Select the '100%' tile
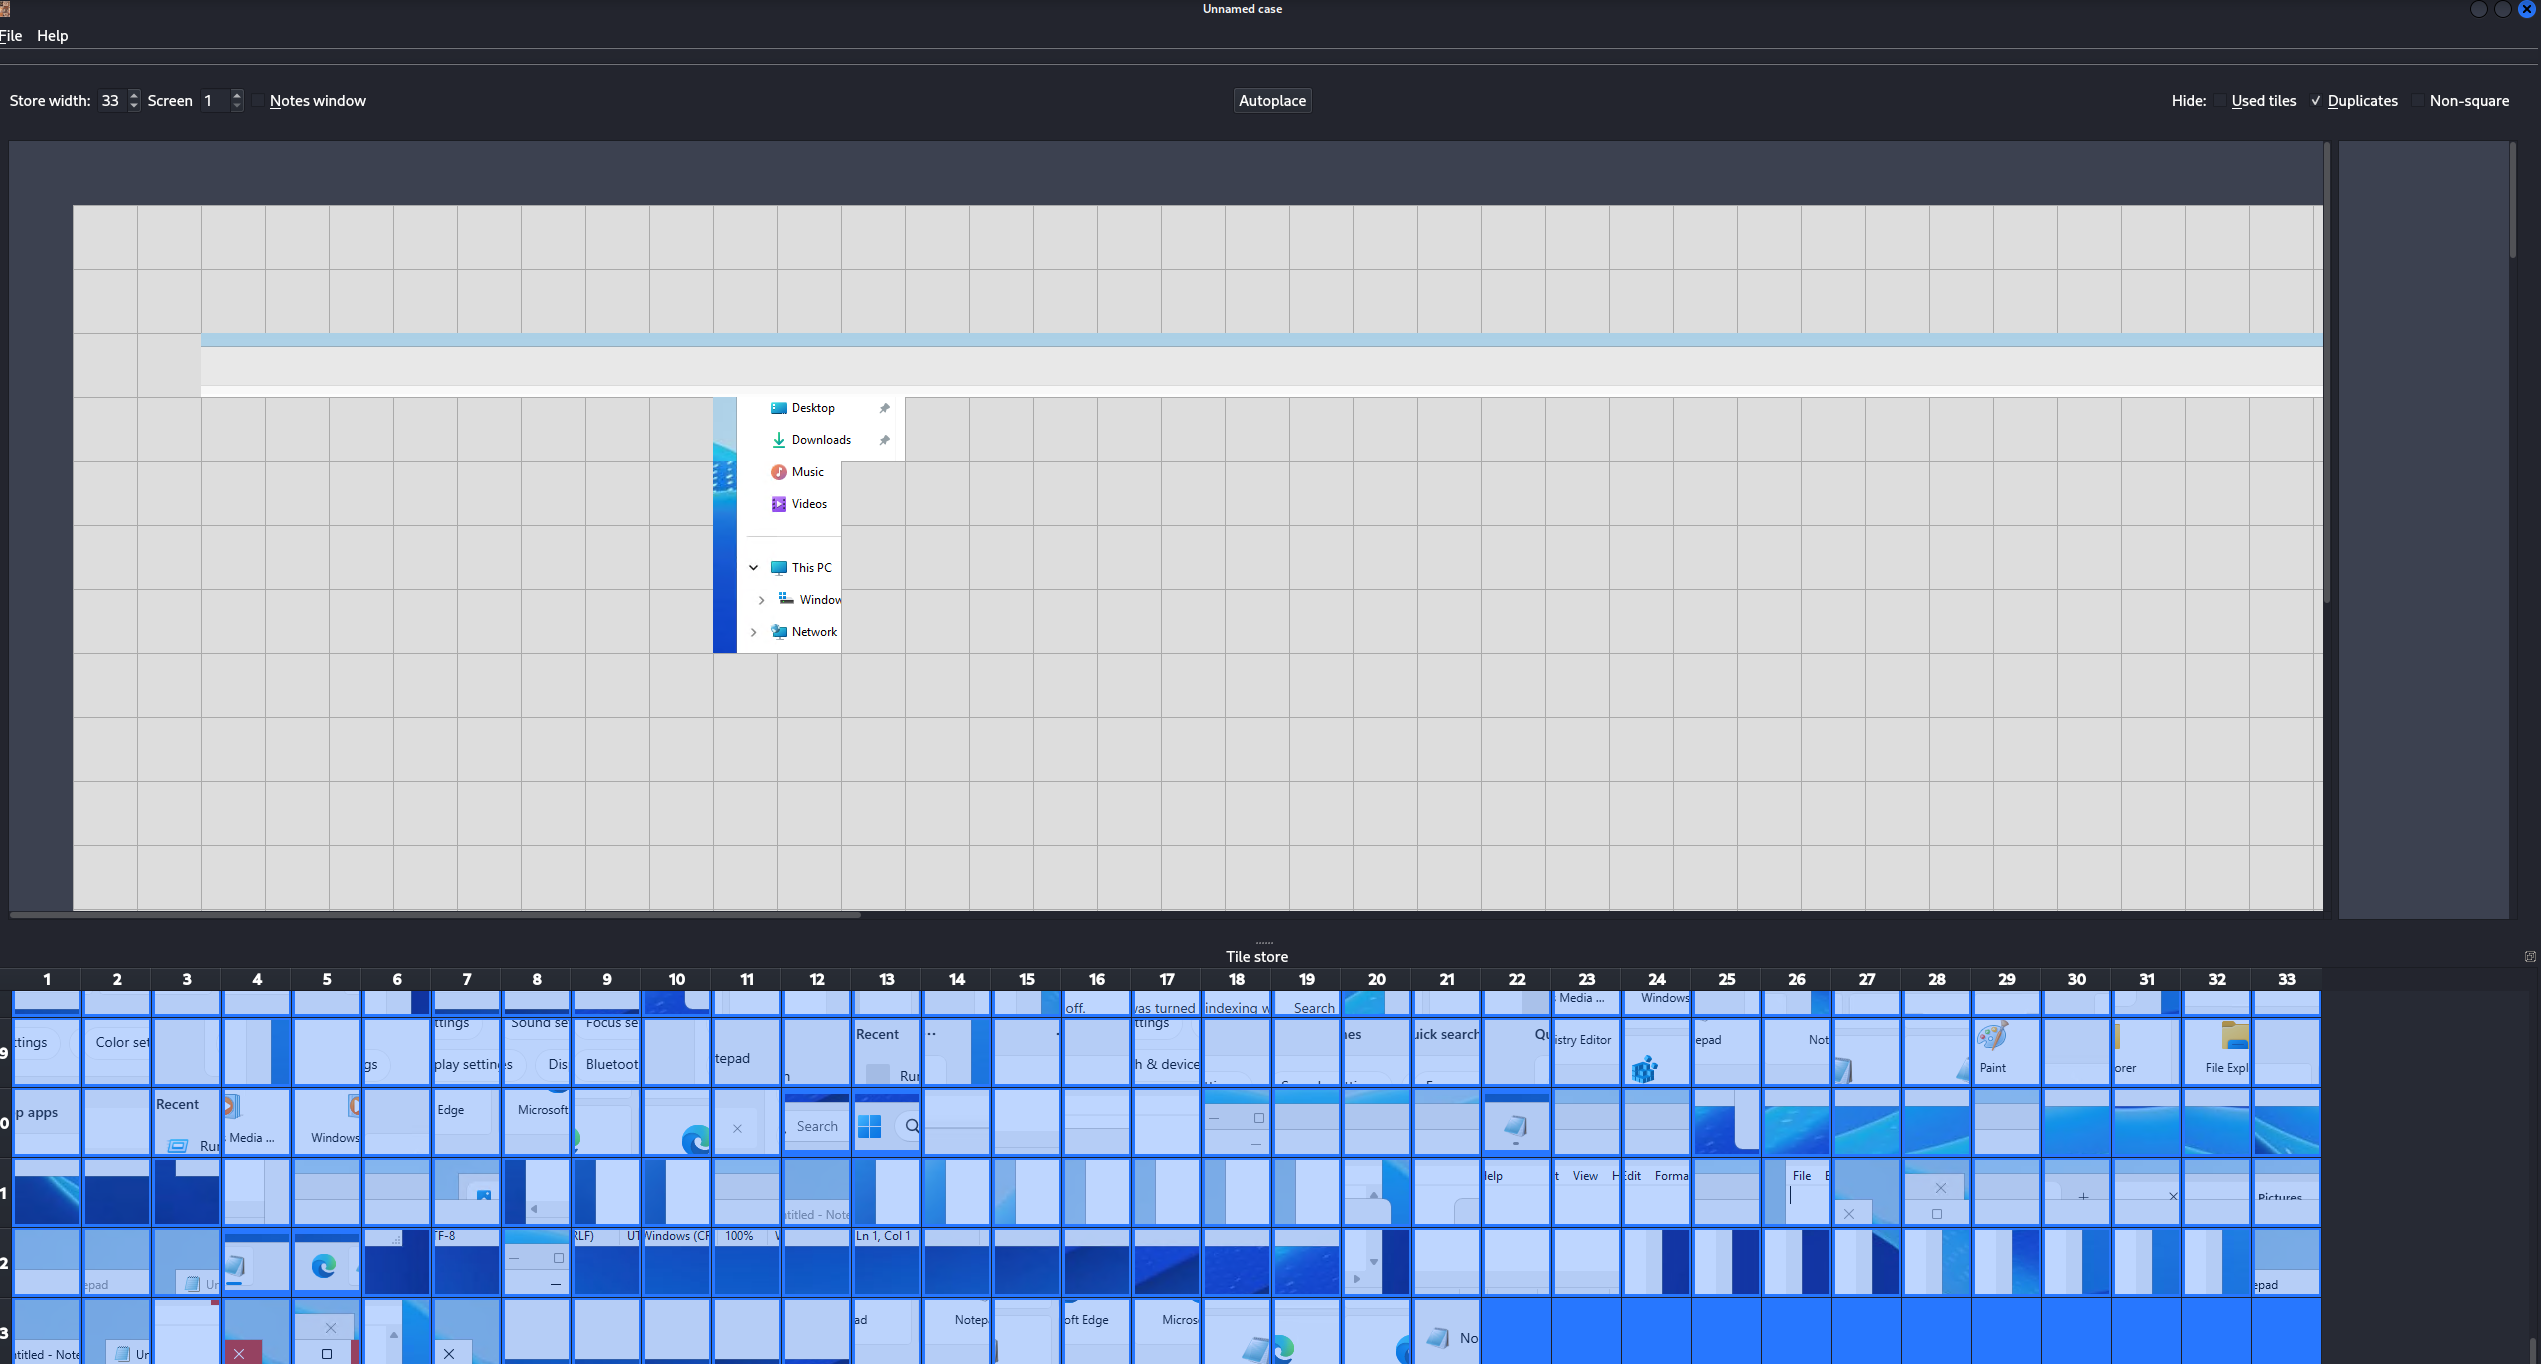The width and height of the screenshot is (2541, 1364). 747,1262
